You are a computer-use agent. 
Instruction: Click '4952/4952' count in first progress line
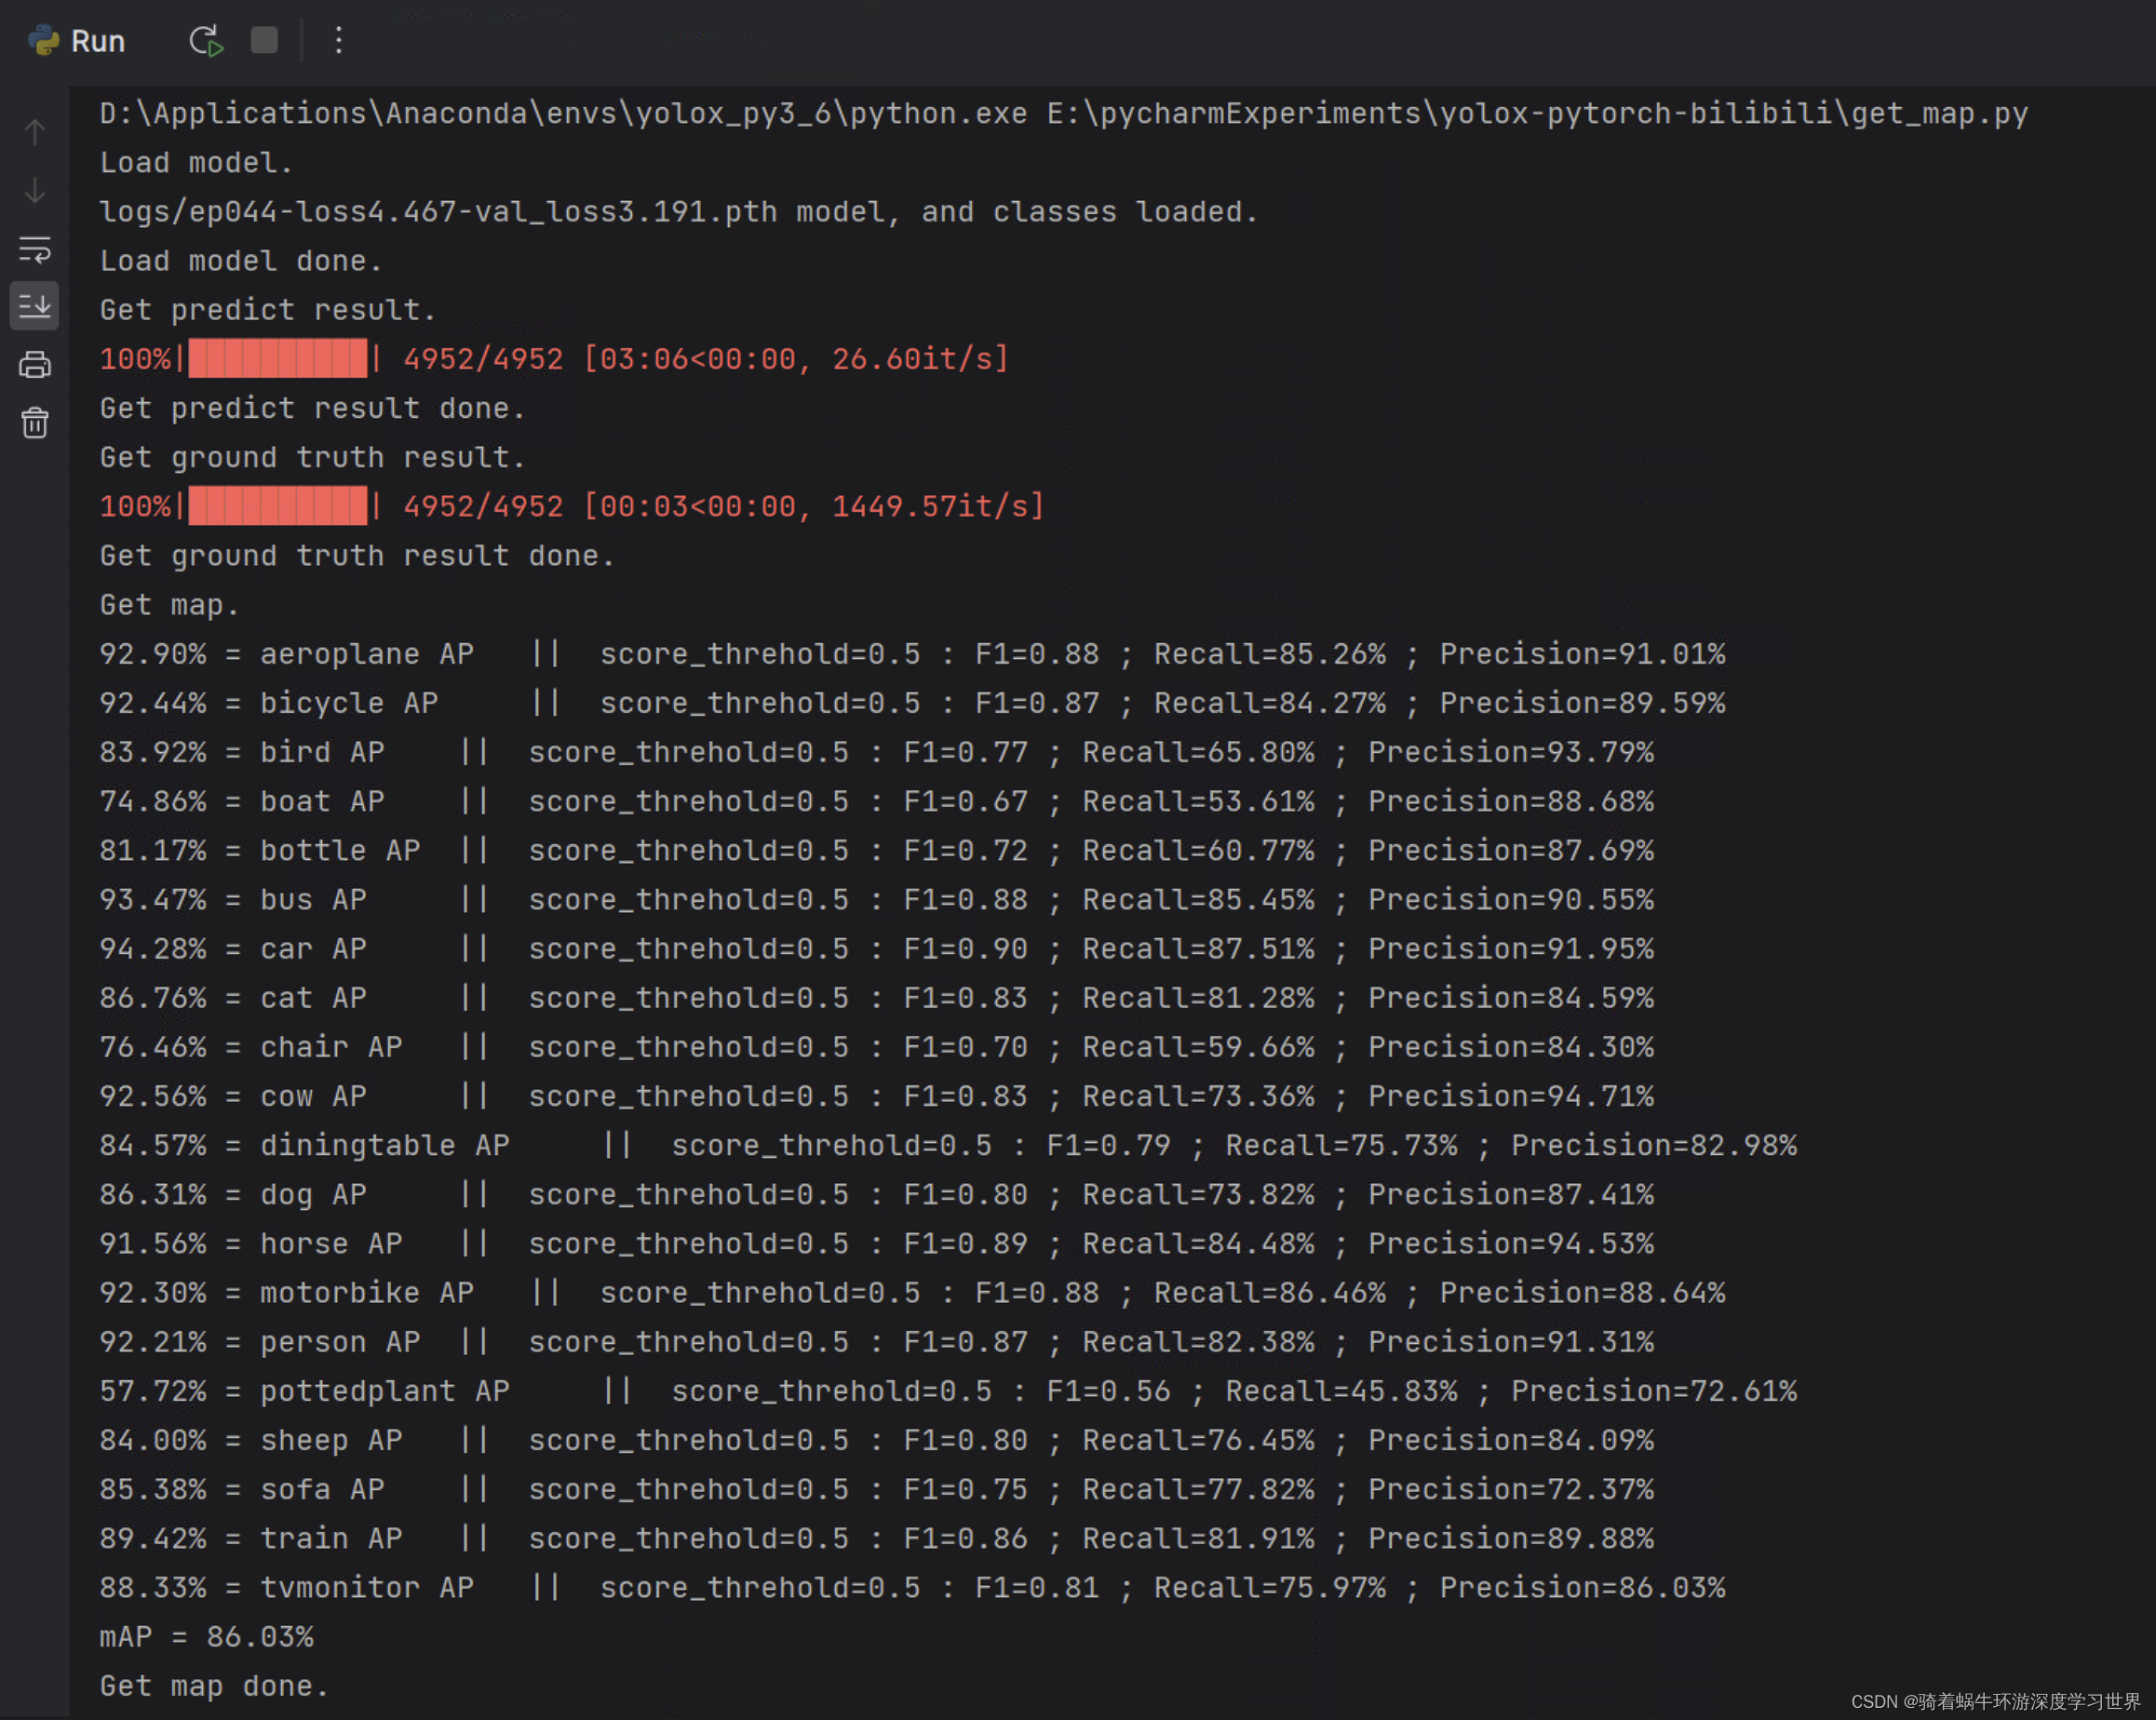483,359
